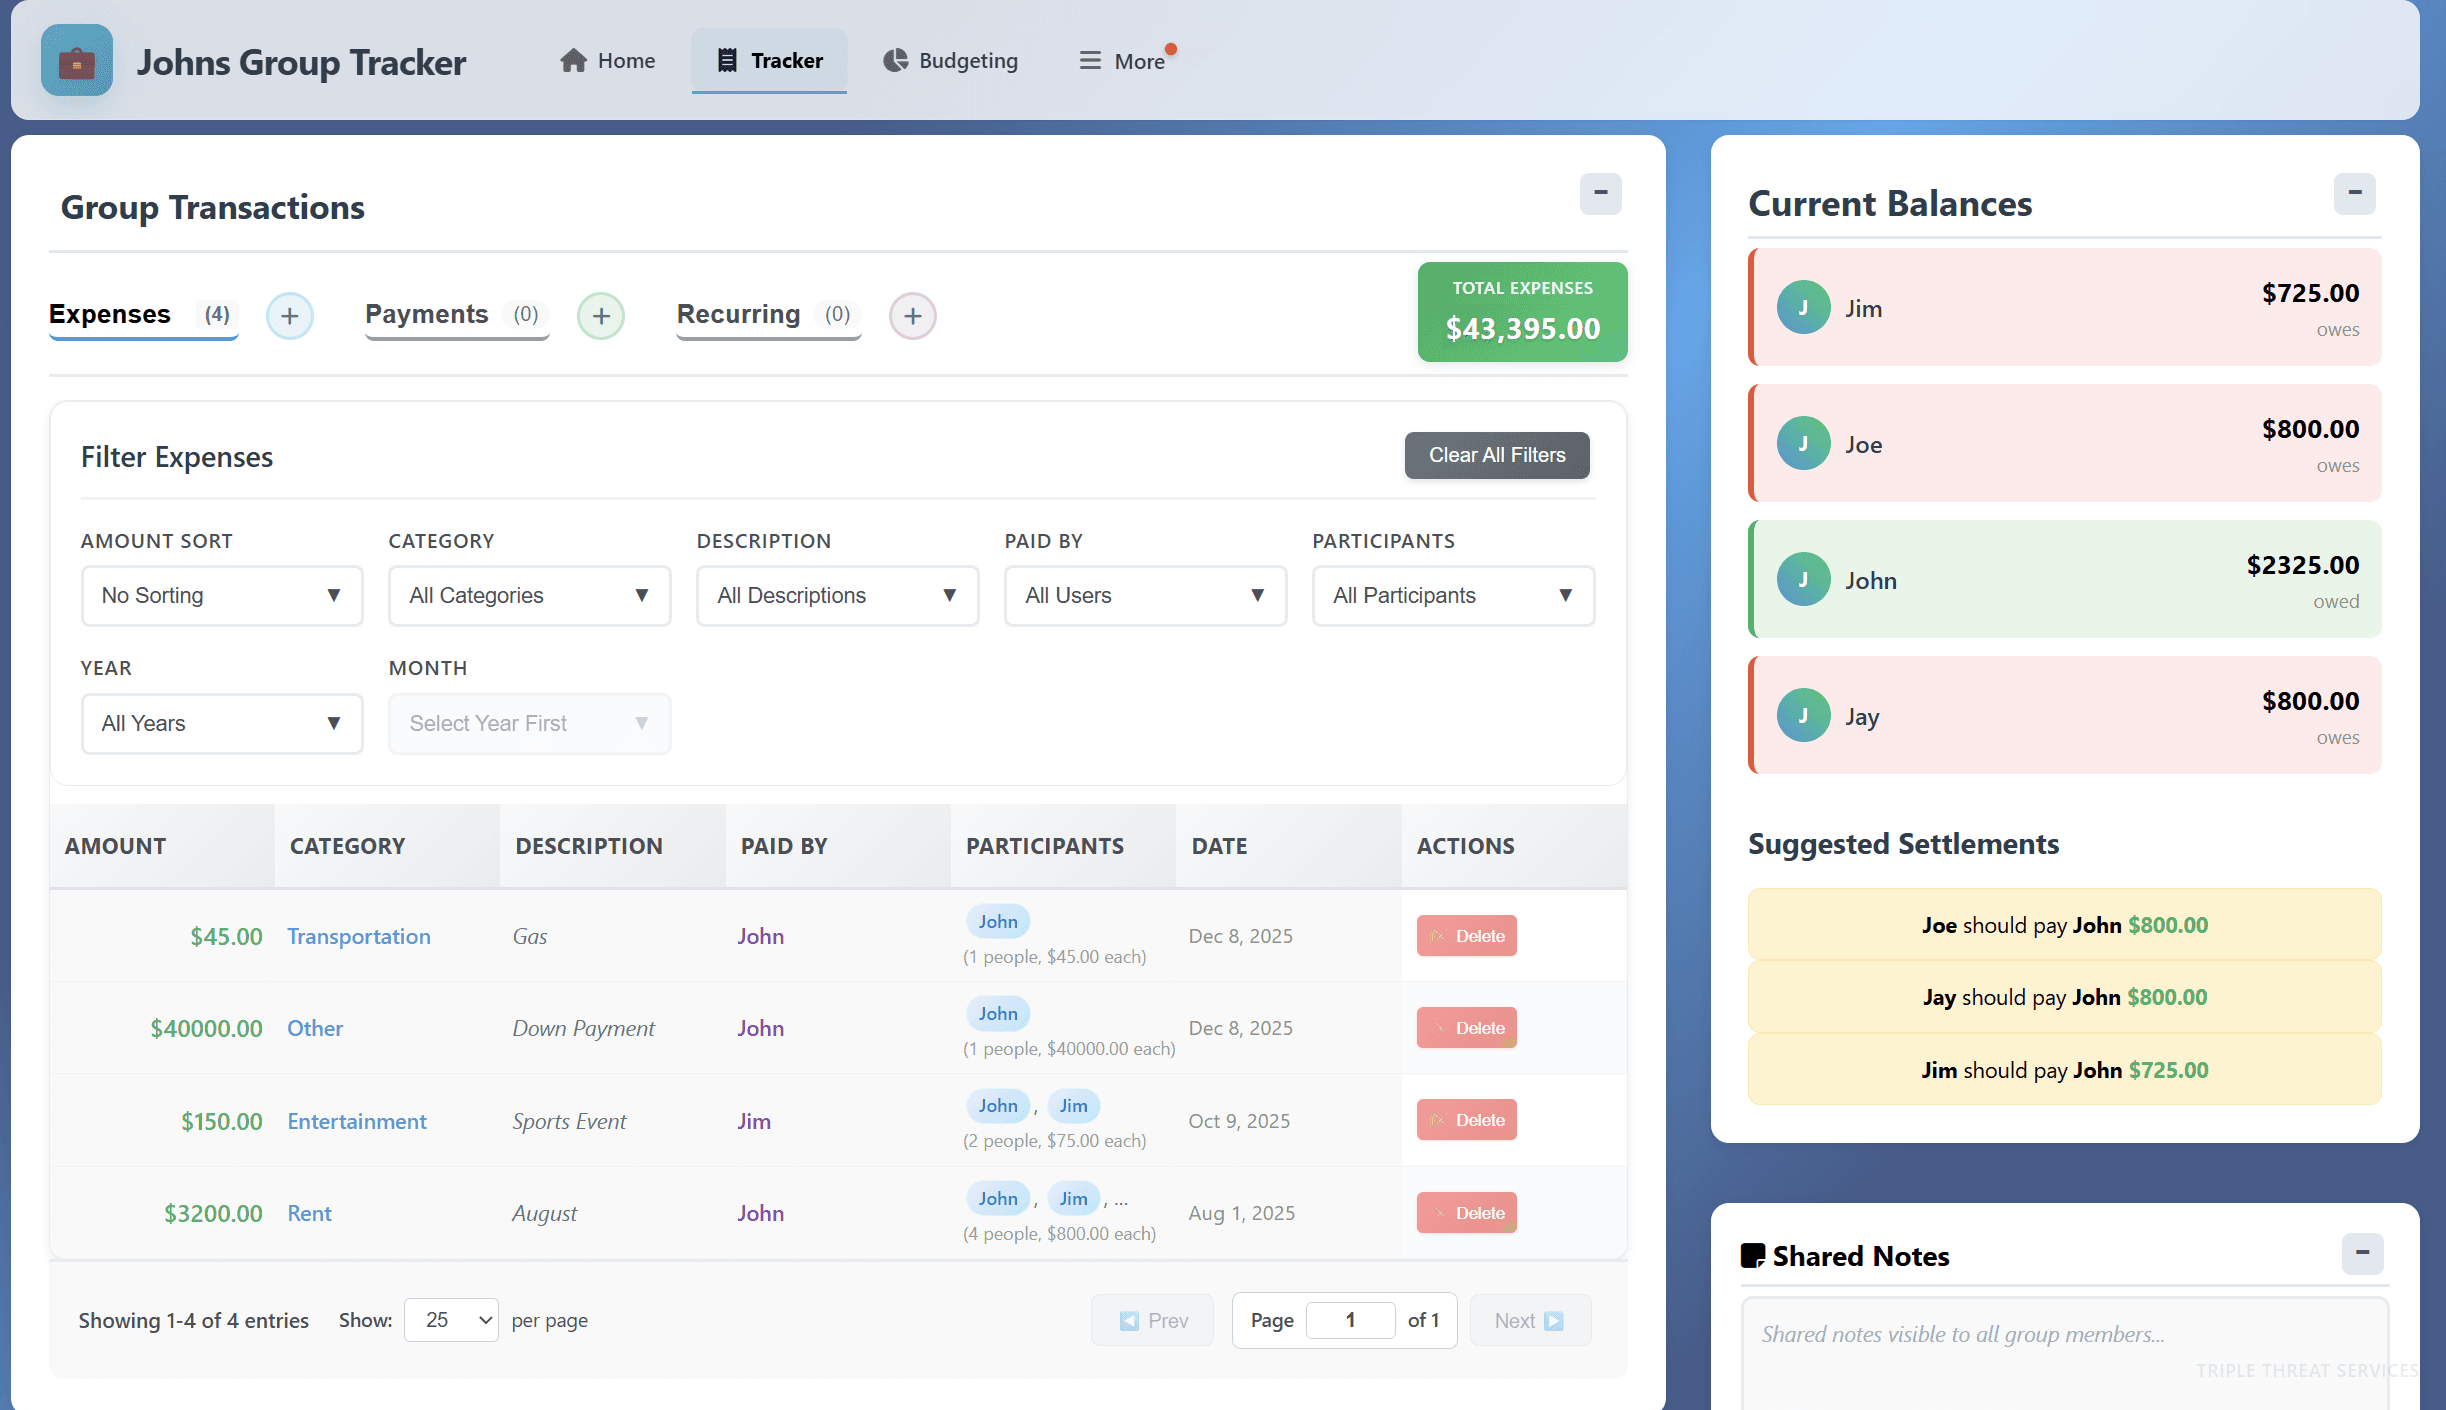Open the All Categories dropdown
The width and height of the screenshot is (2446, 1410).
coord(529,595)
